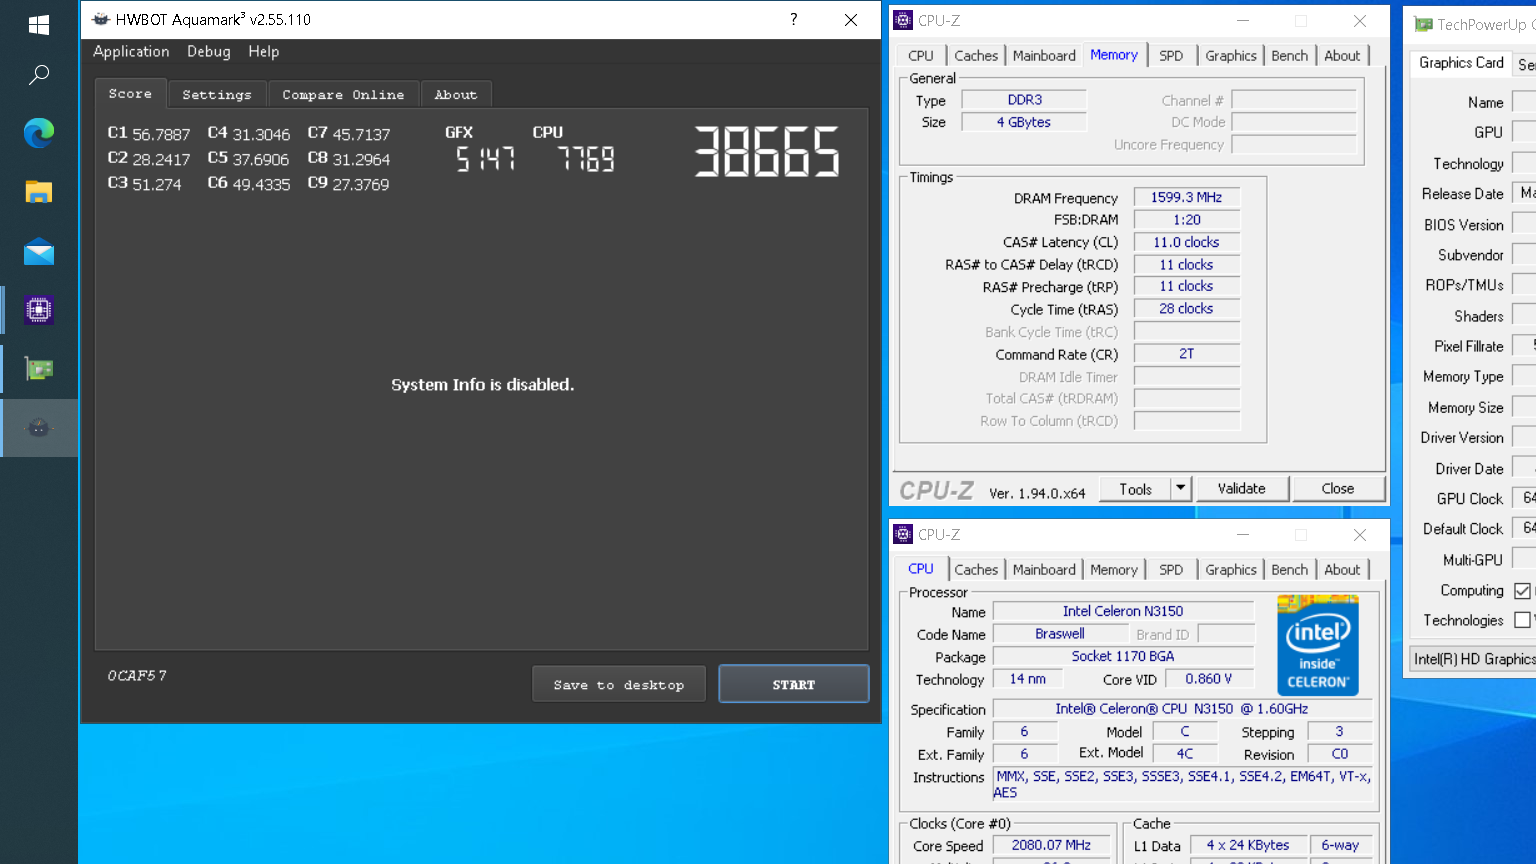1536x864 pixels.
Task: Minimize the lower CPU-Z CPU window
Action: 1243,534
